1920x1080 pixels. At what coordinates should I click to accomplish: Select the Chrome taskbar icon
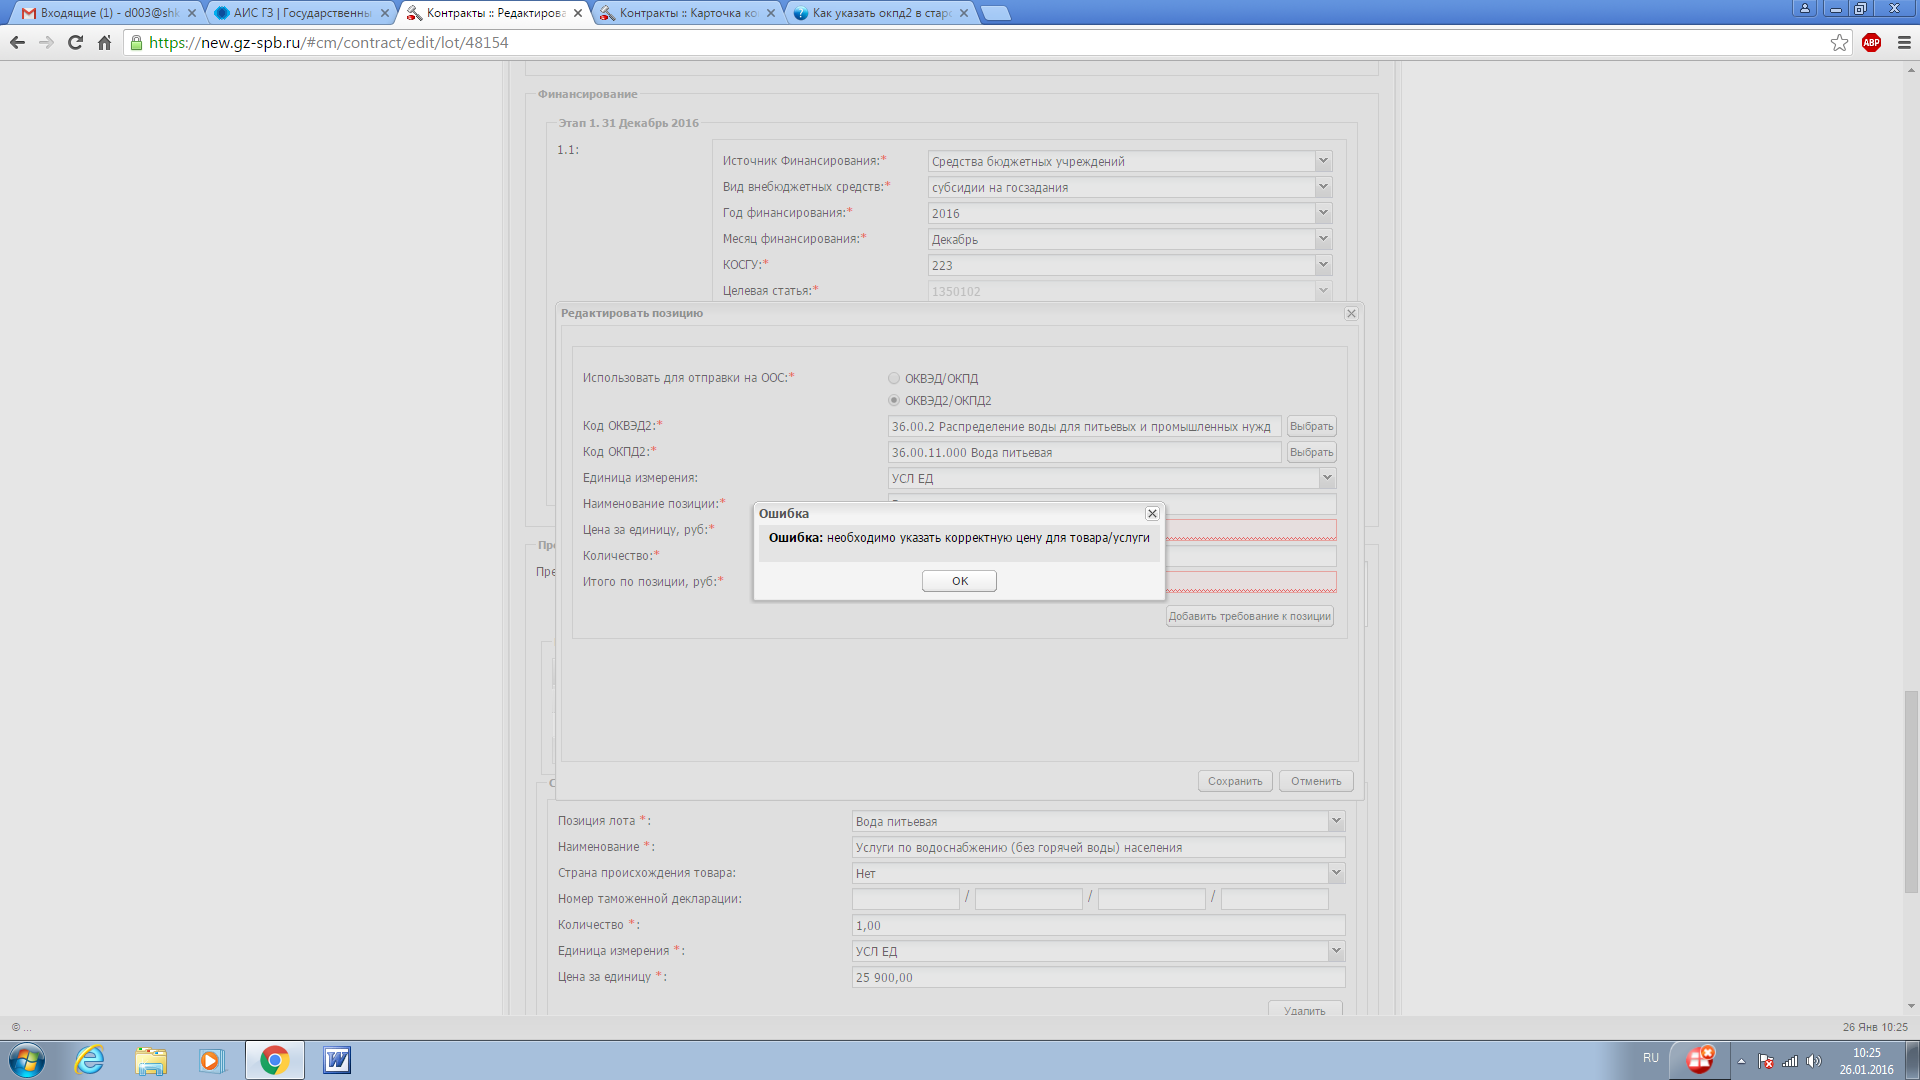(x=275, y=1060)
